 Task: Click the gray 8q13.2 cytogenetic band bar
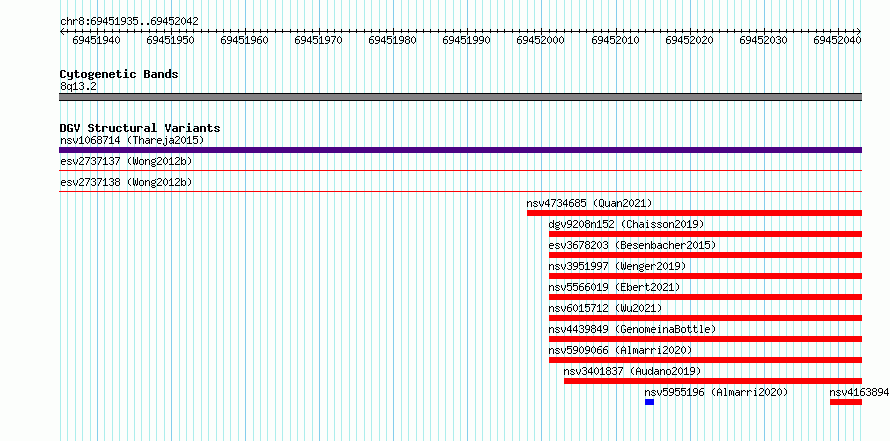pyautogui.click(x=460, y=97)
